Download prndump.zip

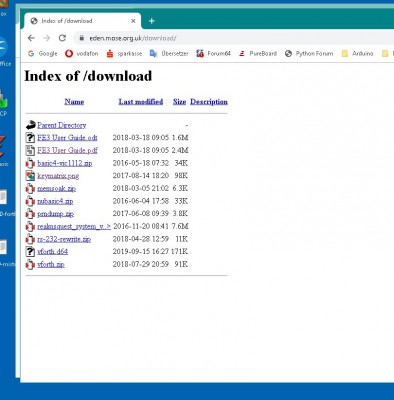55,214
